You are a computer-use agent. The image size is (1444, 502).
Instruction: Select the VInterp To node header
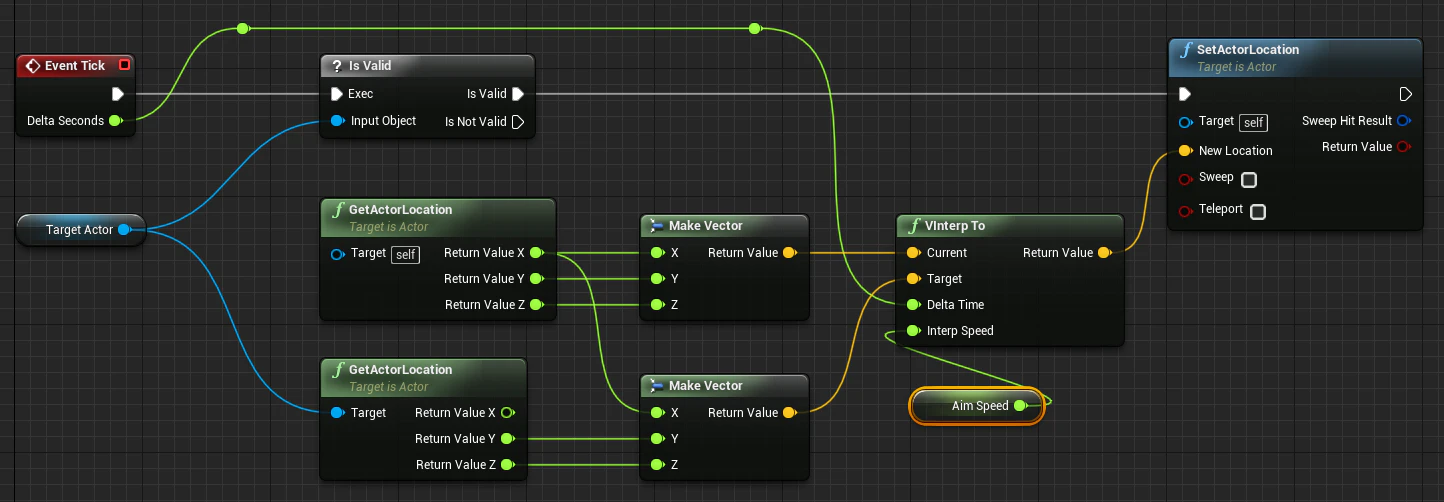click(x=1010, y=226)
